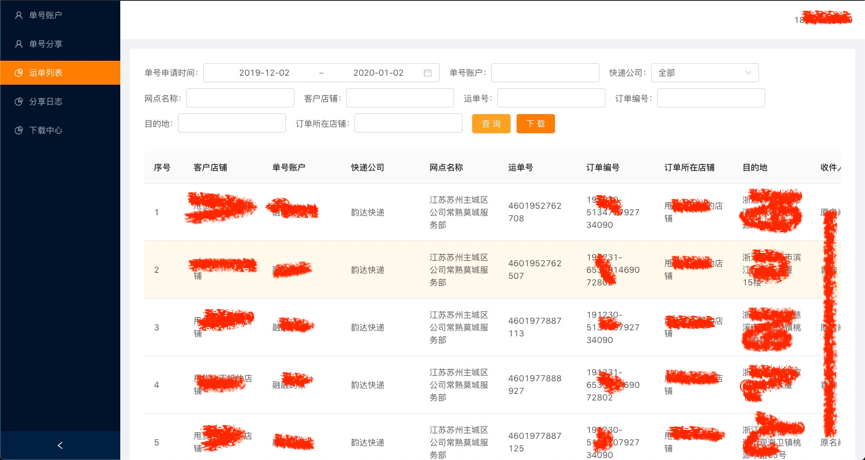Click into the 网点名称 text box
865x460 pixels.
[240, 98]
